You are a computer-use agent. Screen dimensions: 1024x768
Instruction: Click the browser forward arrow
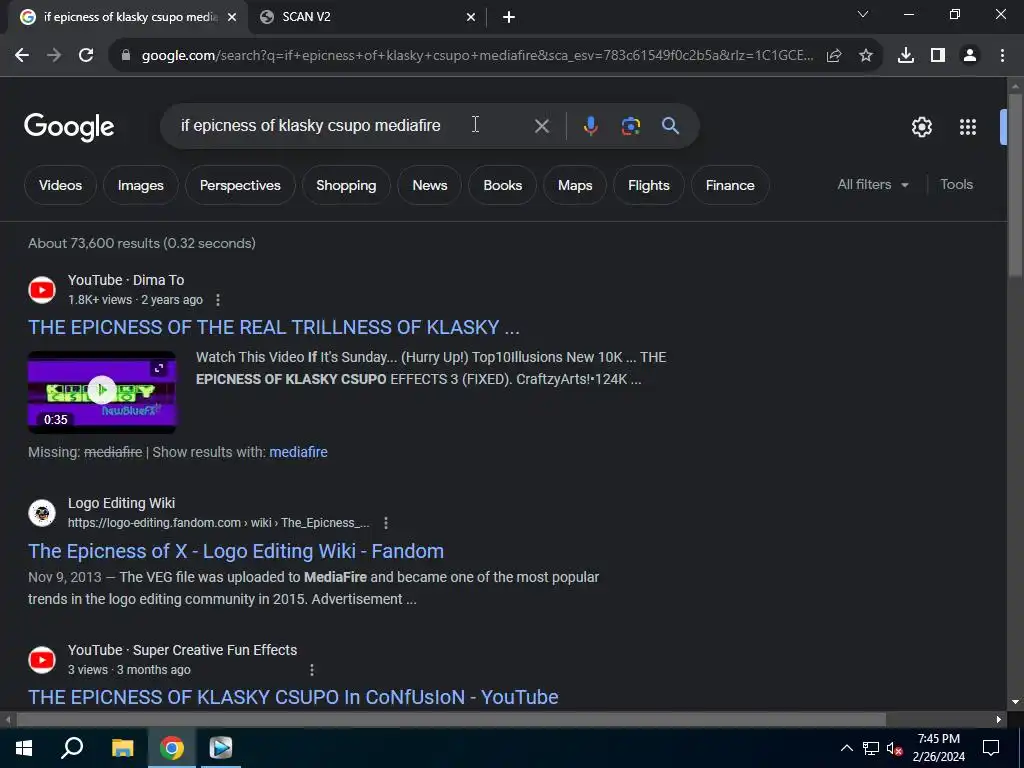click(54, 56)
